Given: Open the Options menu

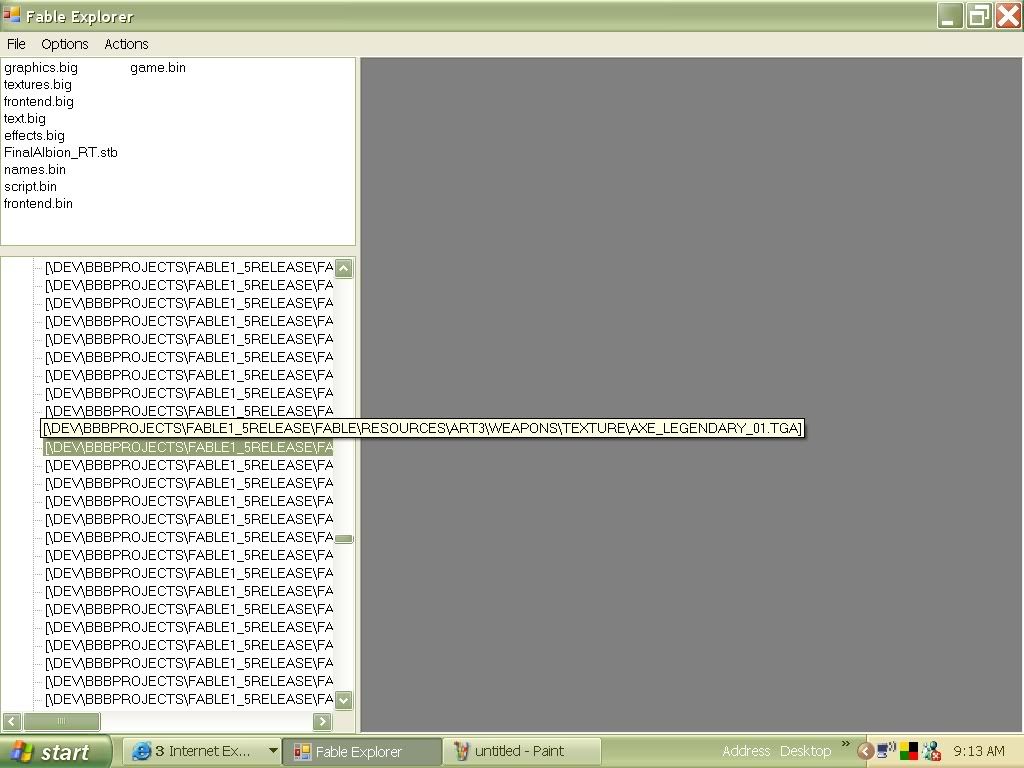Looking at the screenshot, I should [65, 44].
